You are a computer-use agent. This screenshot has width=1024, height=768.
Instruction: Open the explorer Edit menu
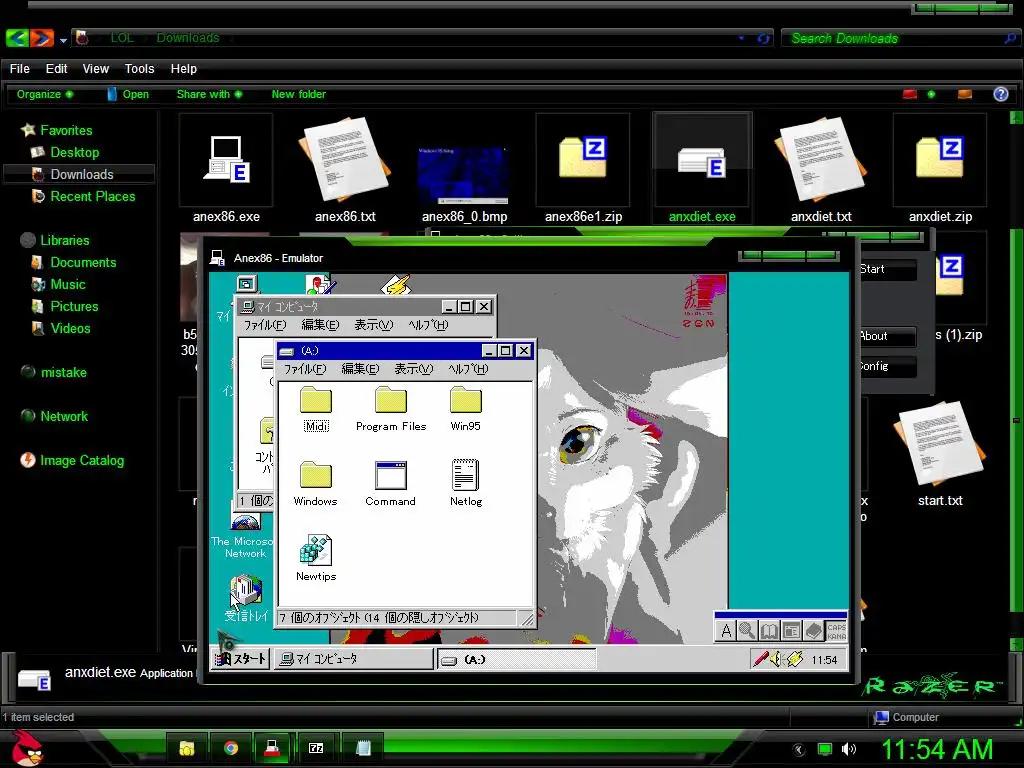click(56, 69)
